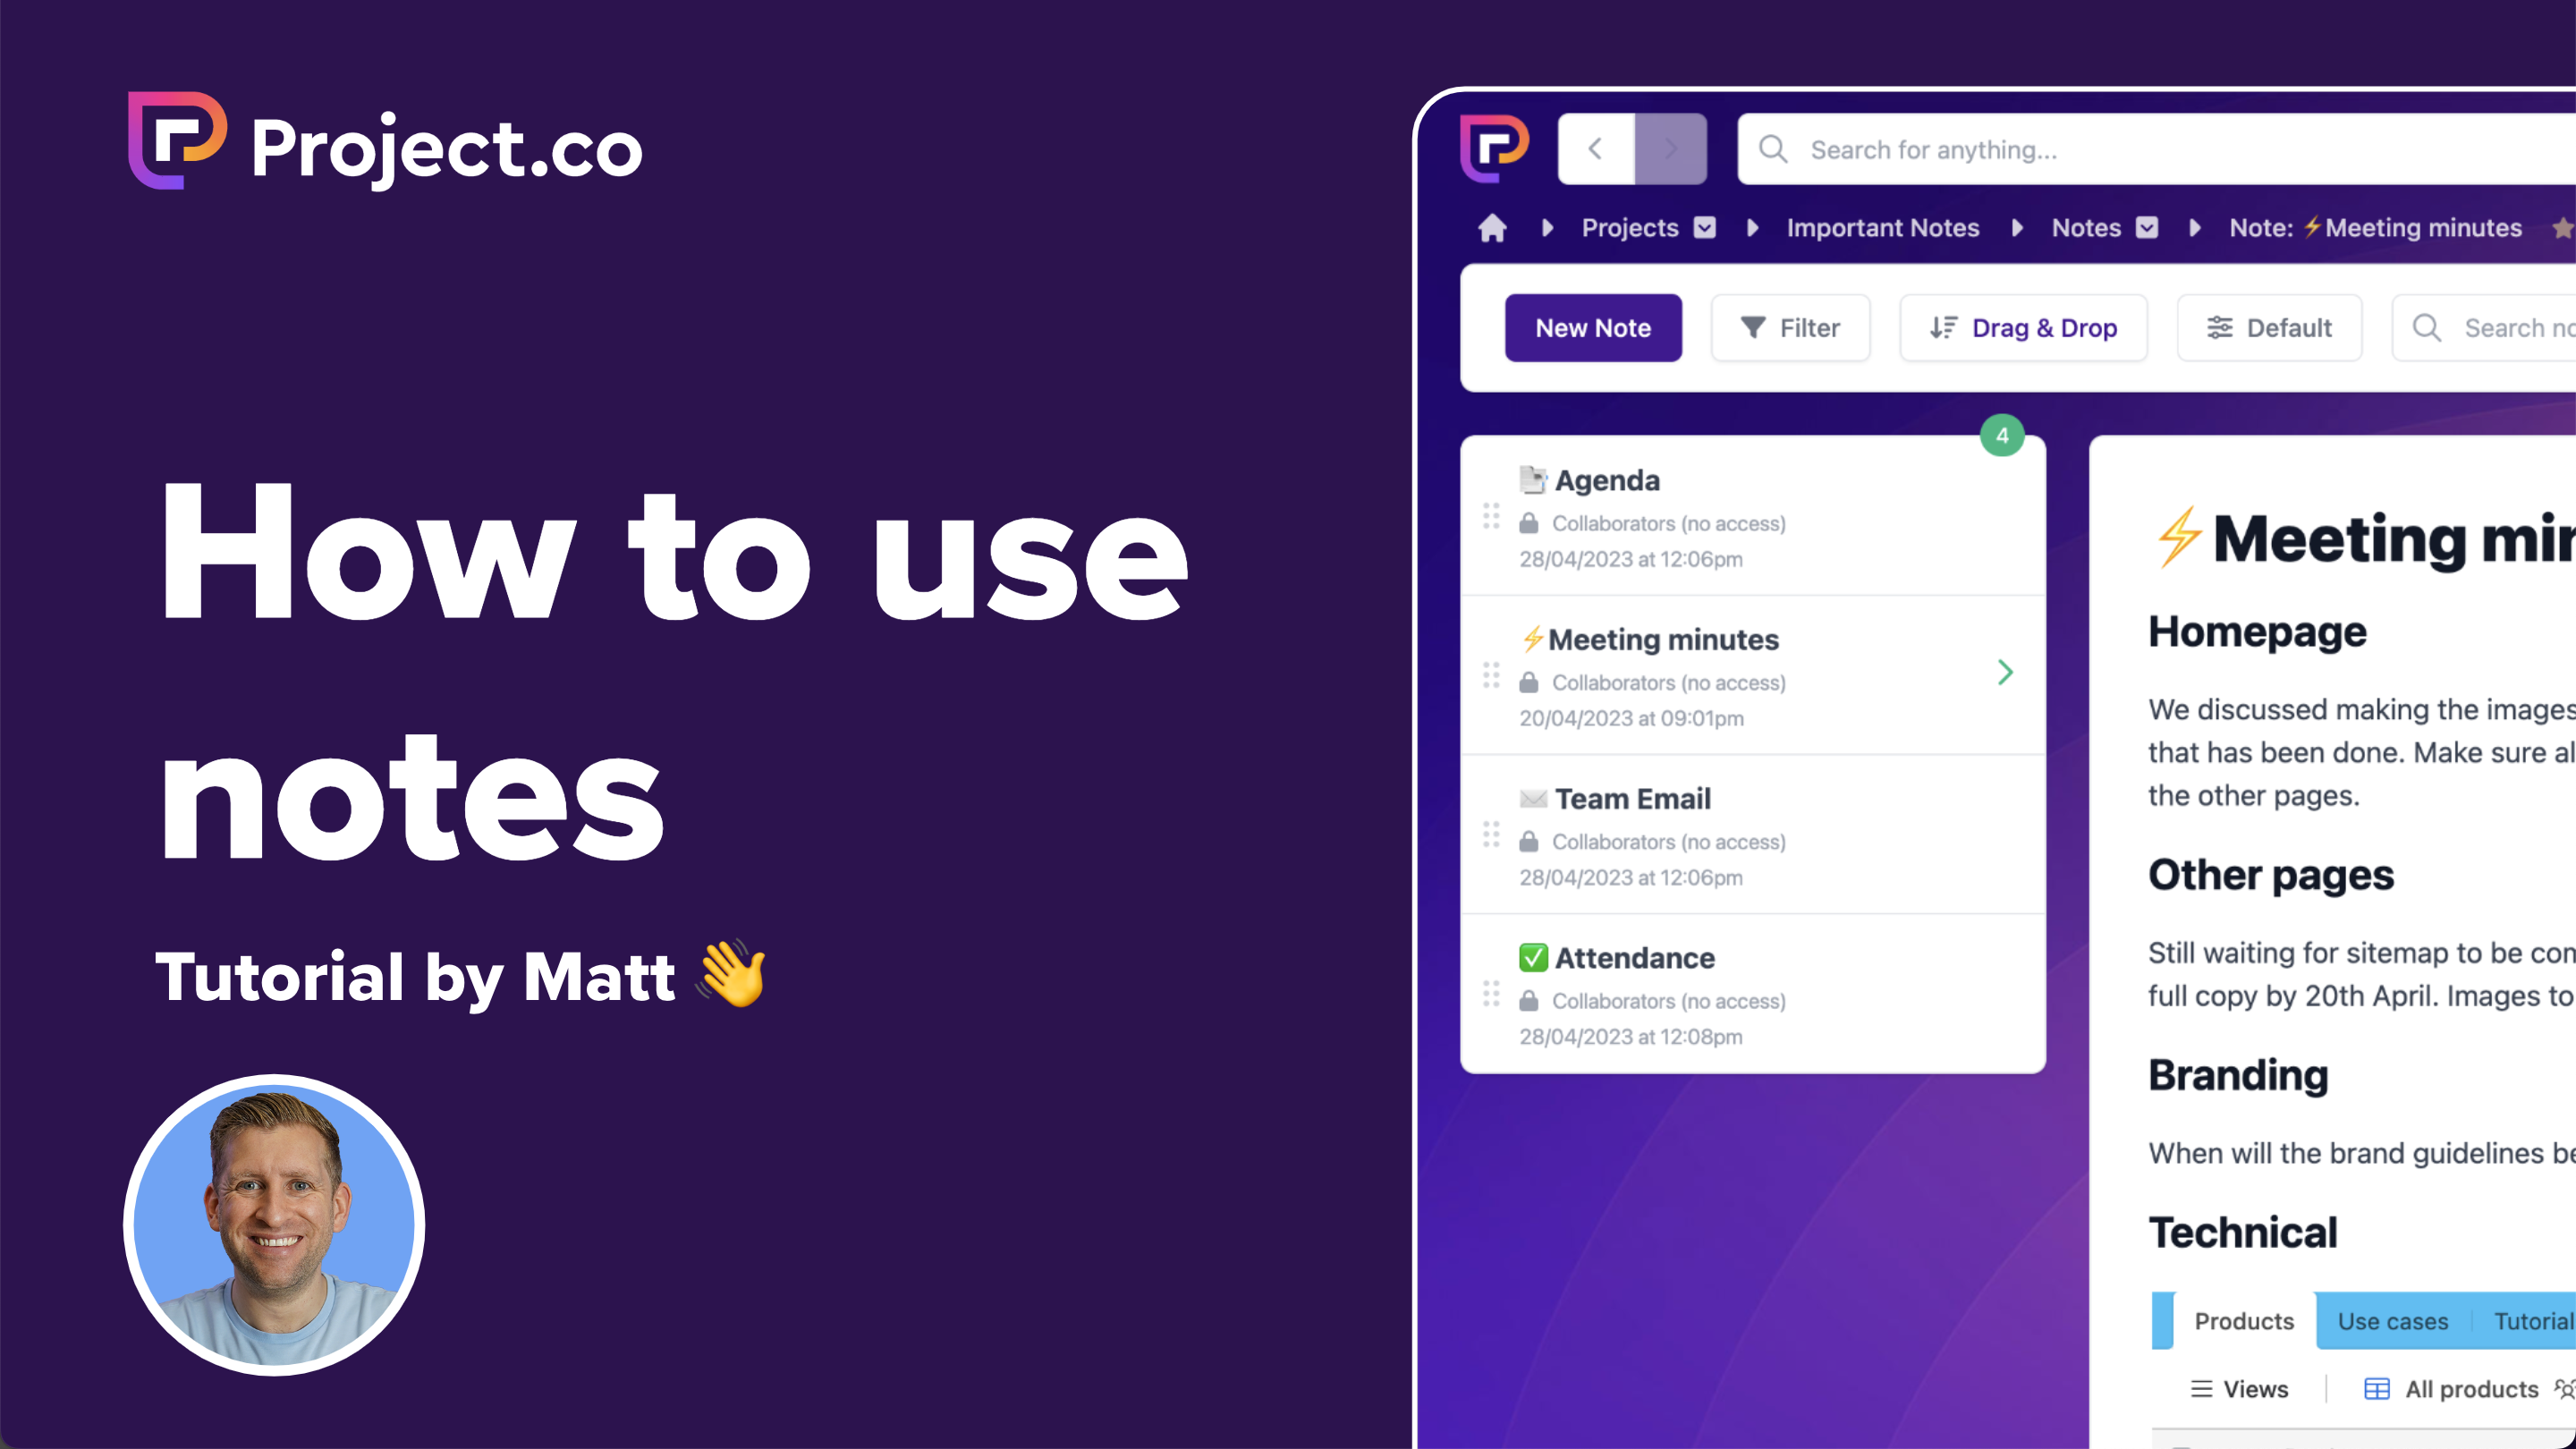This screenshot has height=1449, width=2576.
Task: Click the Filter button
Action: click(x=1792, y=327)
